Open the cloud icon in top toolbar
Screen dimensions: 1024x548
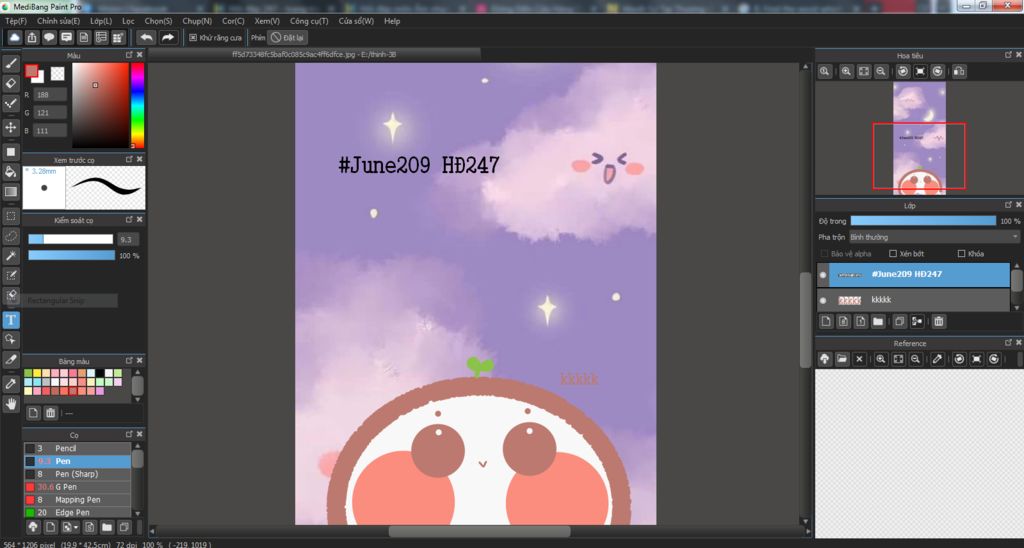click(x=14, y=37)
